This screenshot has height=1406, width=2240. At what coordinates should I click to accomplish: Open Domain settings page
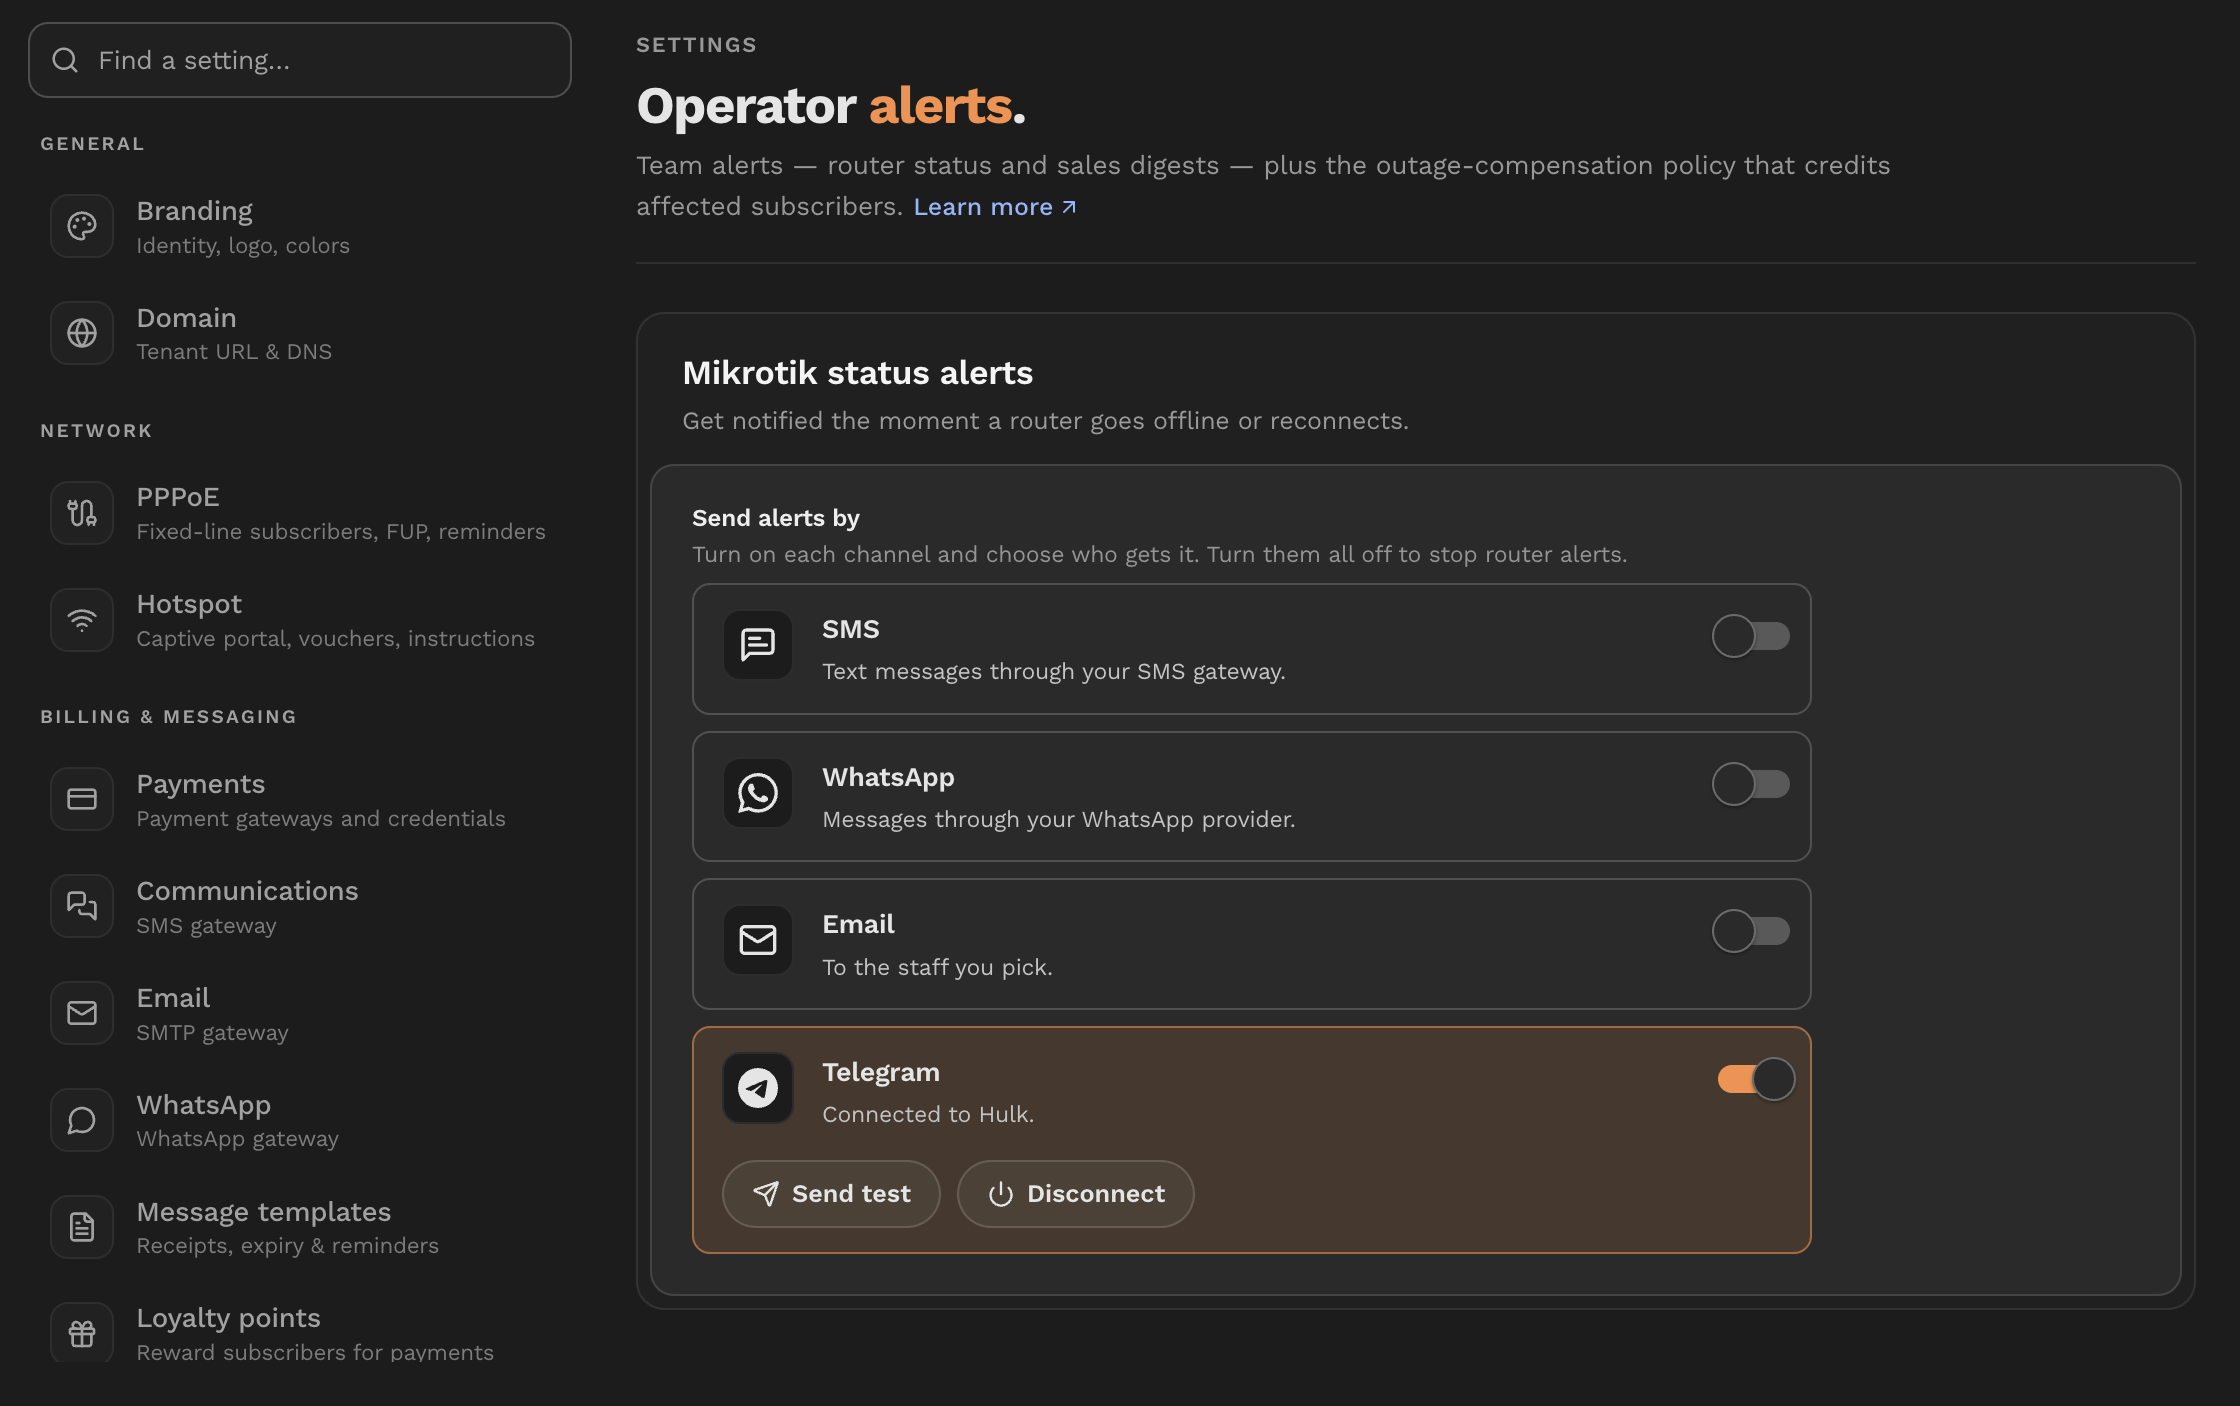click(300, 333)
